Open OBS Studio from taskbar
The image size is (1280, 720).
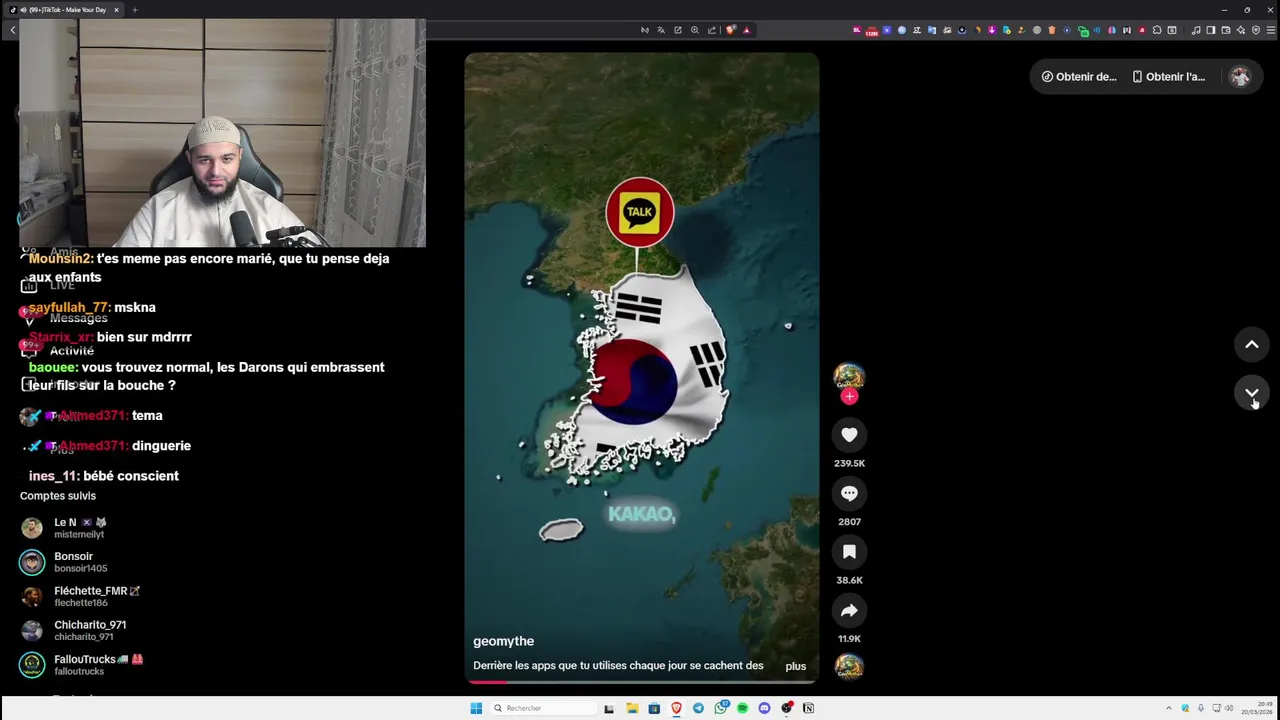tap(787, 708)
